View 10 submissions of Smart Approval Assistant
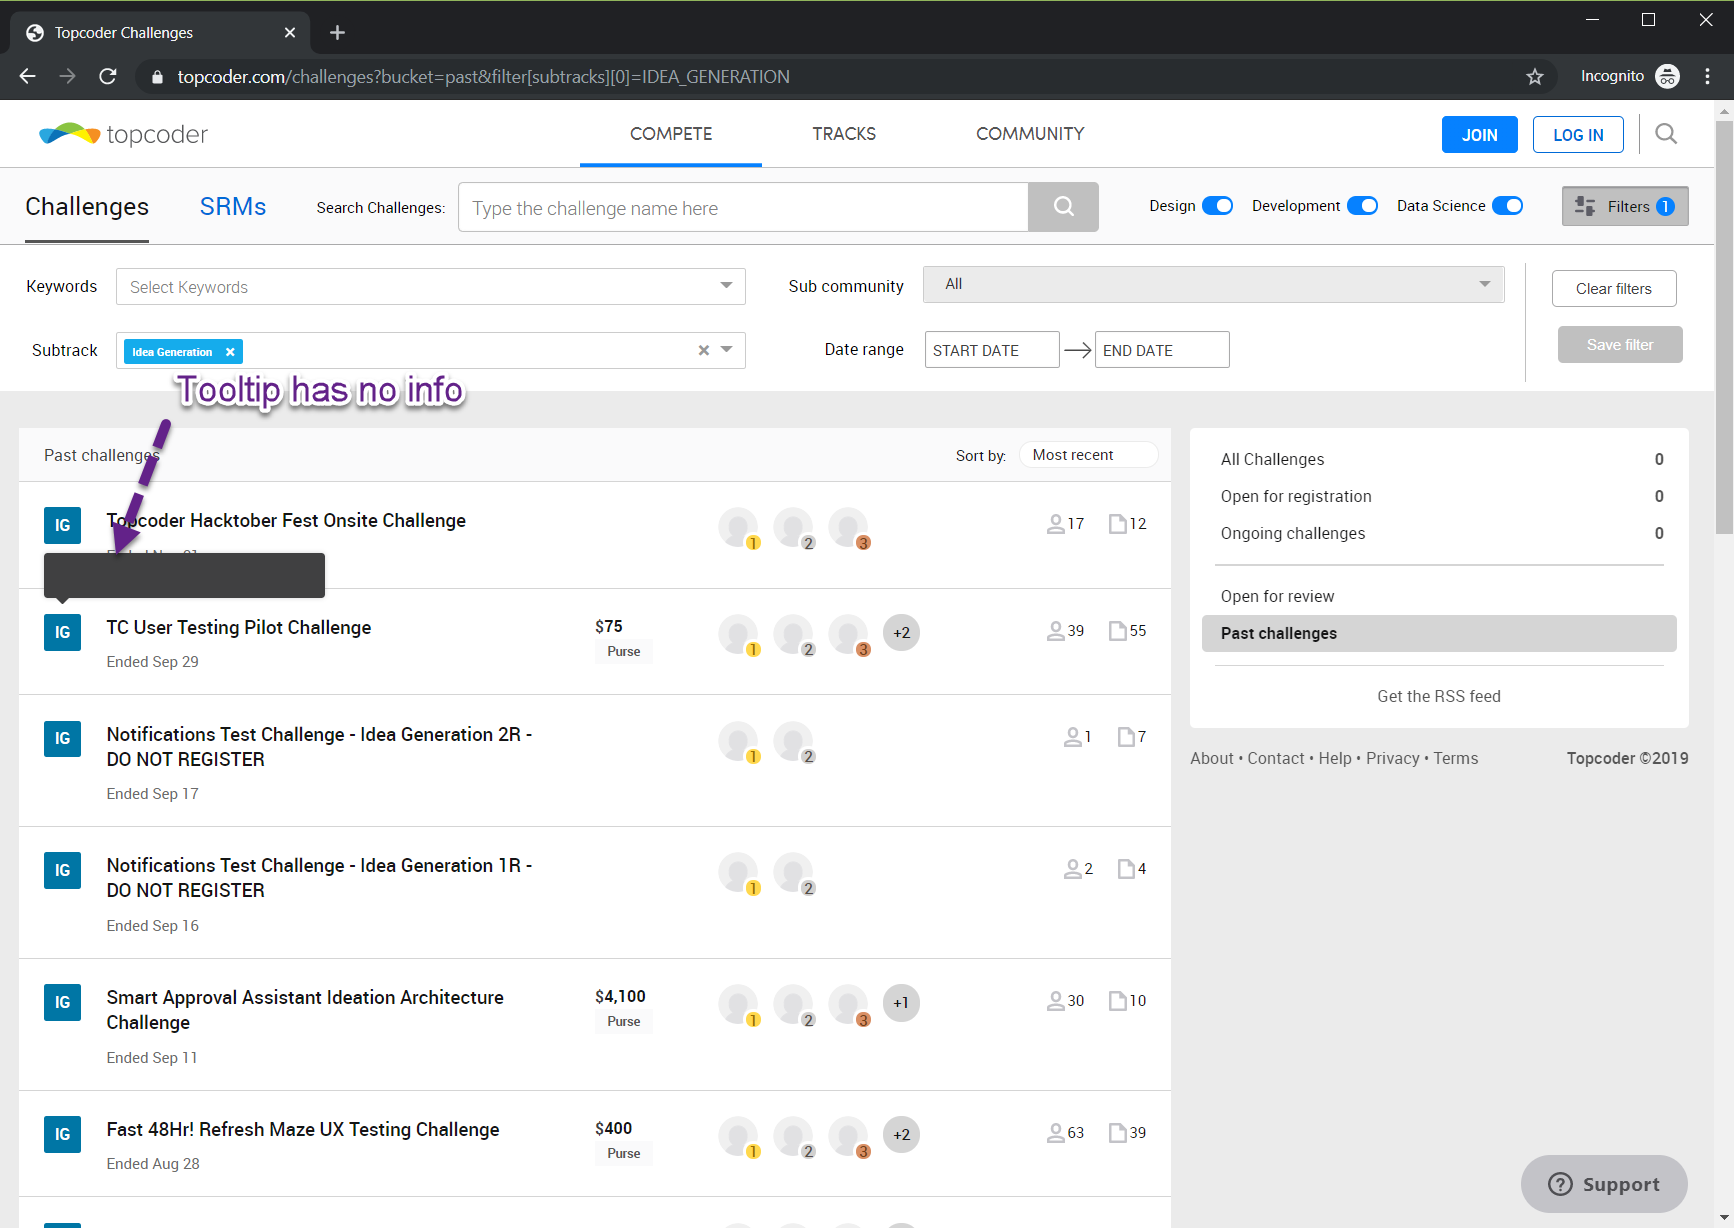The height and width of the screenshot is (1228, 1734). pyautogui.click(x=1128, y=1000)
